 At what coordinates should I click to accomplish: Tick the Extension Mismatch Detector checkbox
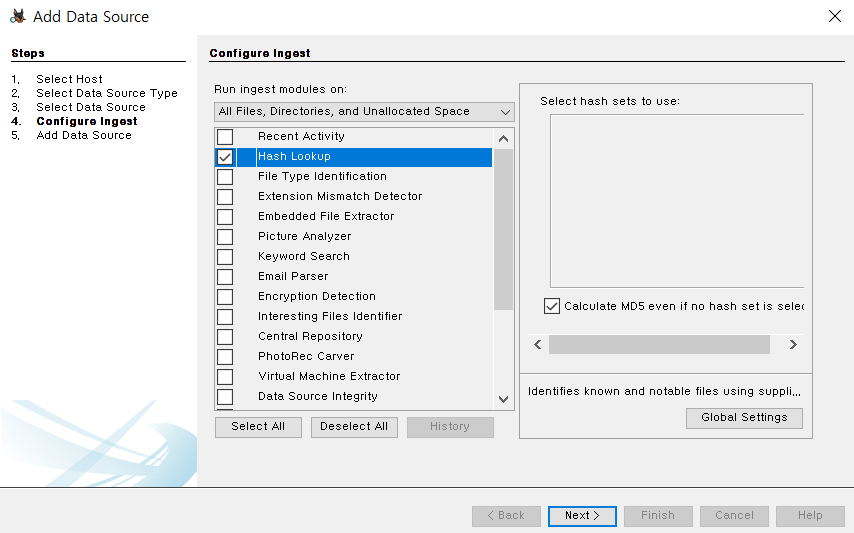coord(225,197)
